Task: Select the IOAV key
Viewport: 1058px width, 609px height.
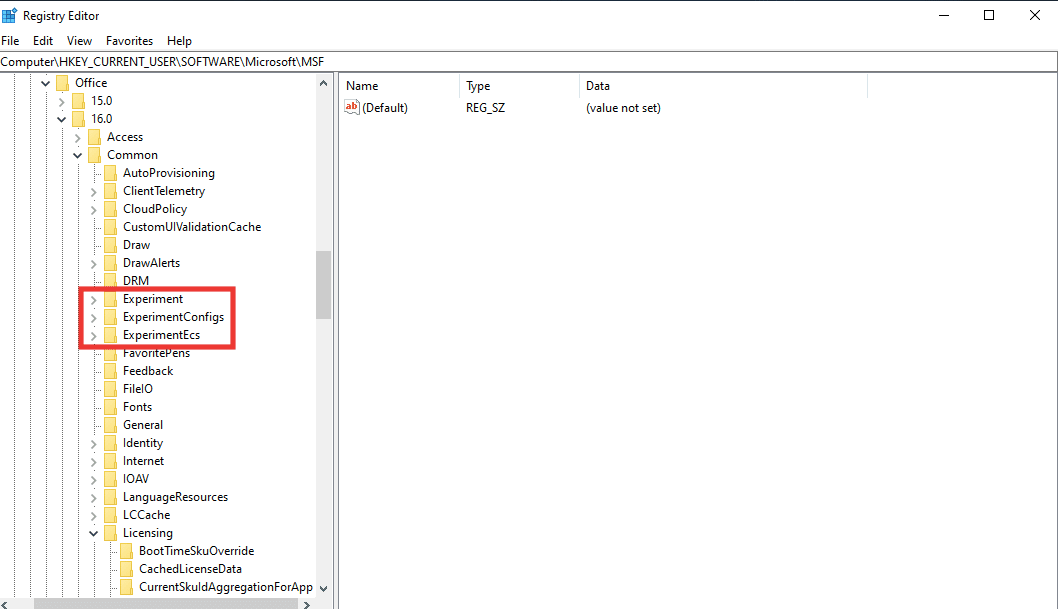Action: tap(136, 479)
